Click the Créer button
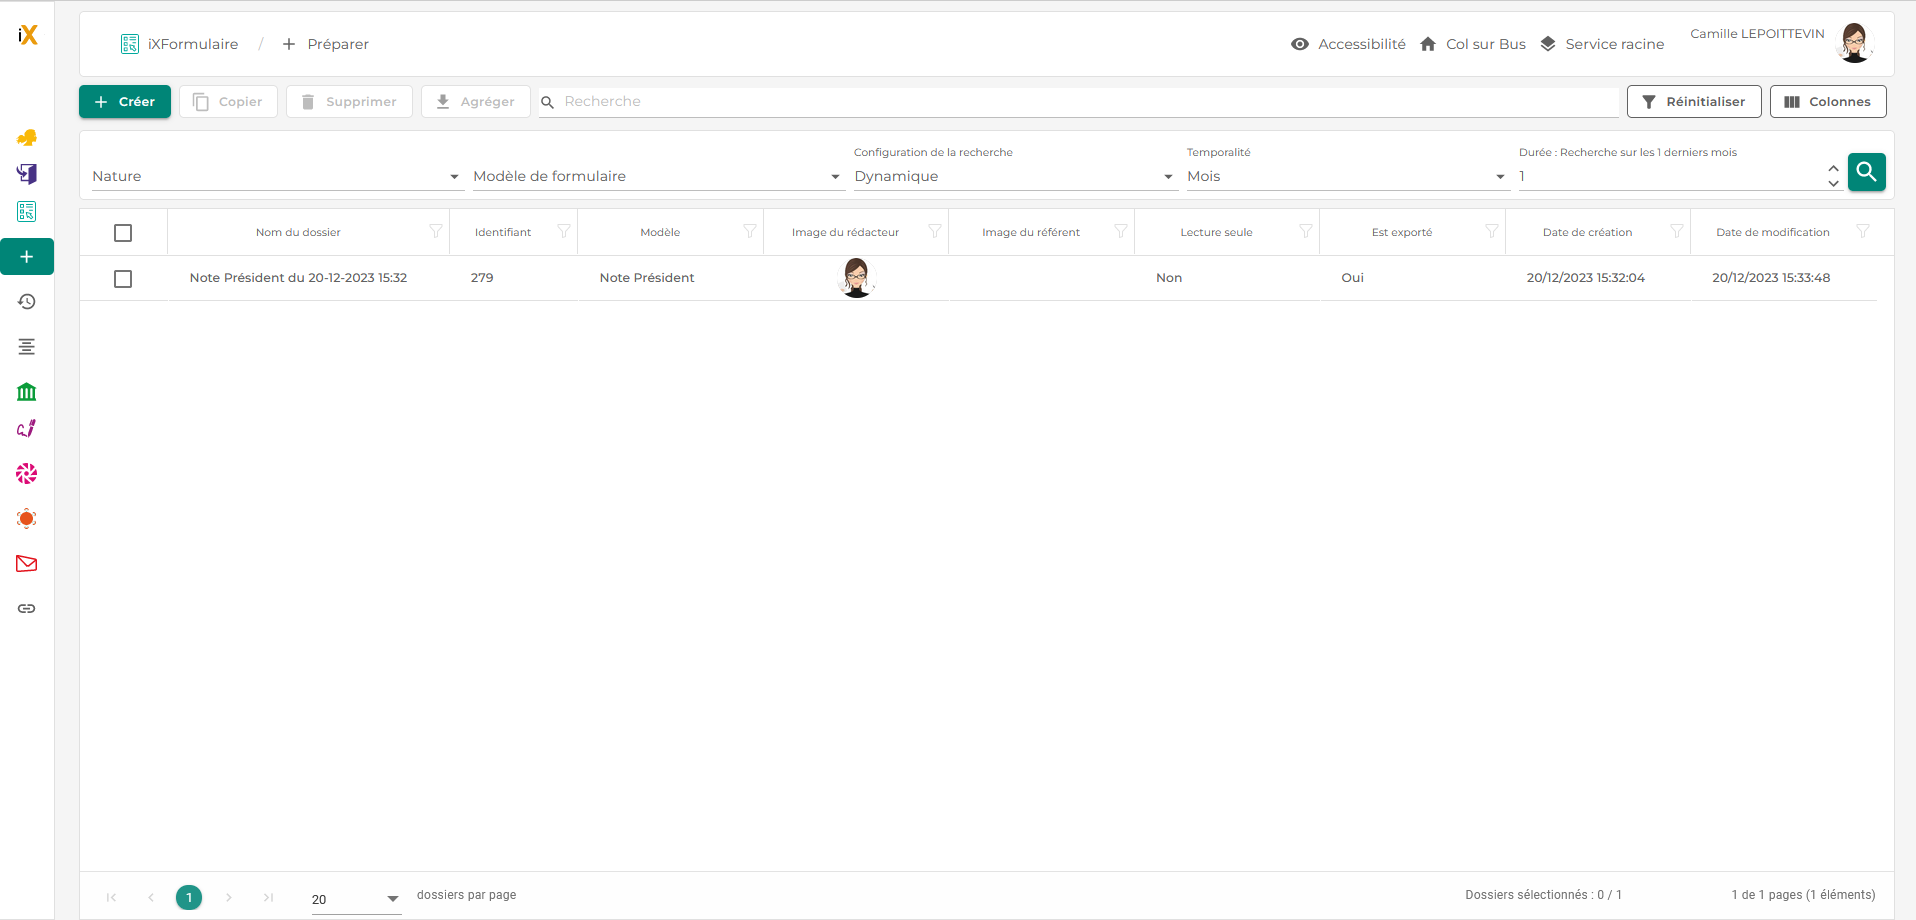Screen dimensions: 1916x920 pyautogui.click(x=125, y=102)
